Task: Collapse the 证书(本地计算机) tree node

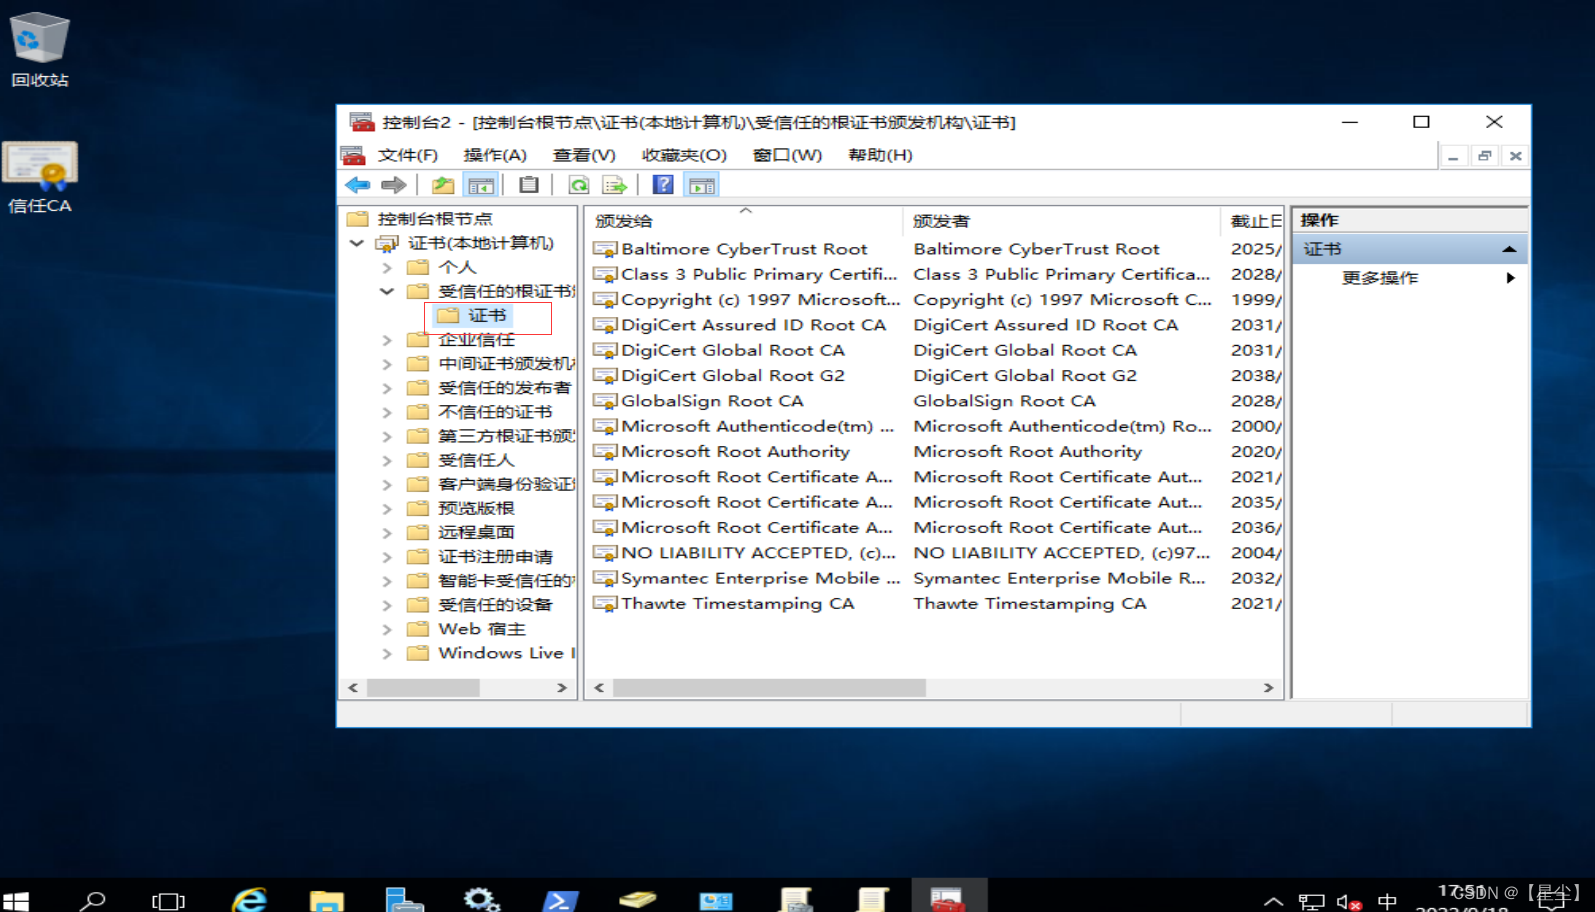Action: [357, 243]
